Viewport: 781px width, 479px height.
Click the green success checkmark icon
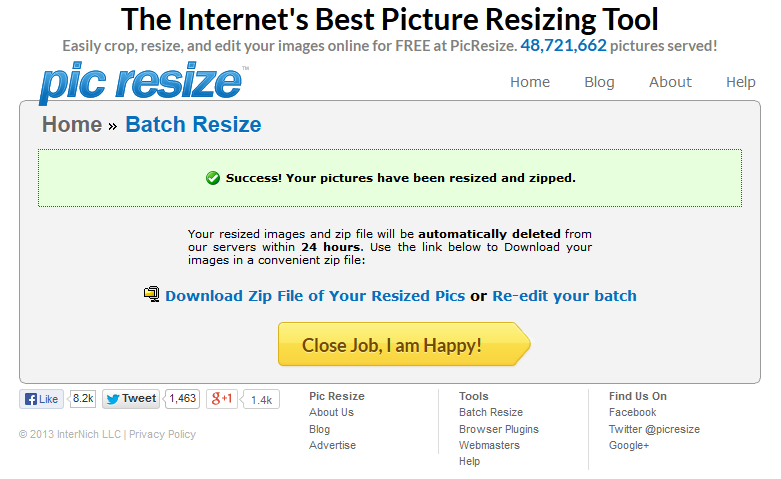pos(213,178)
